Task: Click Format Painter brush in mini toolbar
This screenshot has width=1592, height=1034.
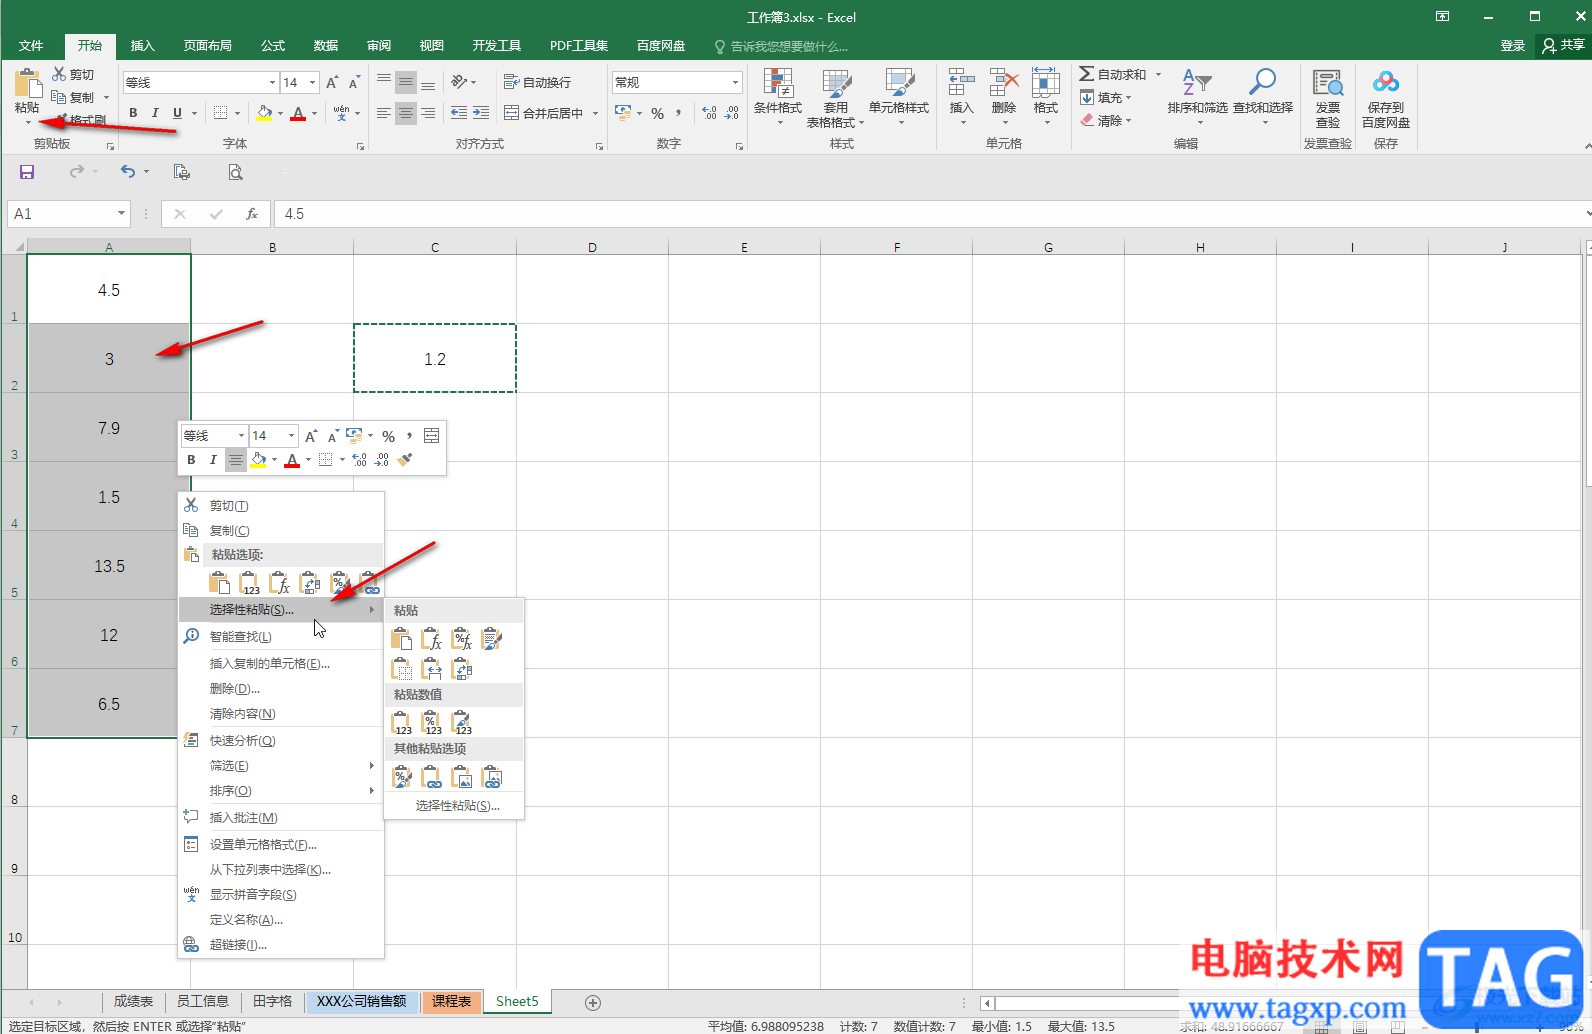Action: [404, 460]
